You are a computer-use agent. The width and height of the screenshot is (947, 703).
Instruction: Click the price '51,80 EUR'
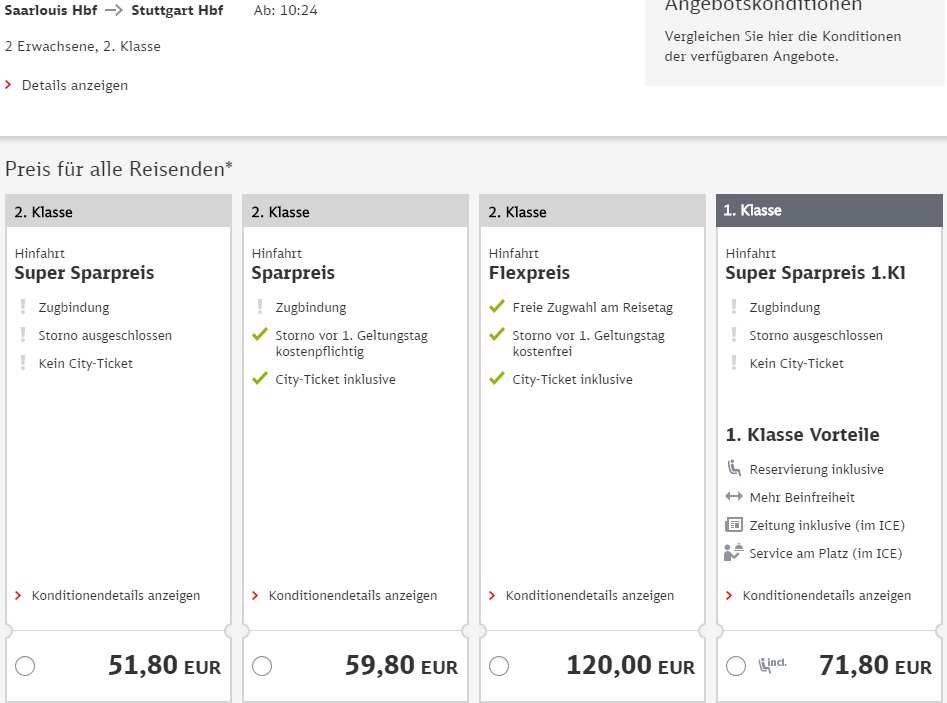pos(164,666)
